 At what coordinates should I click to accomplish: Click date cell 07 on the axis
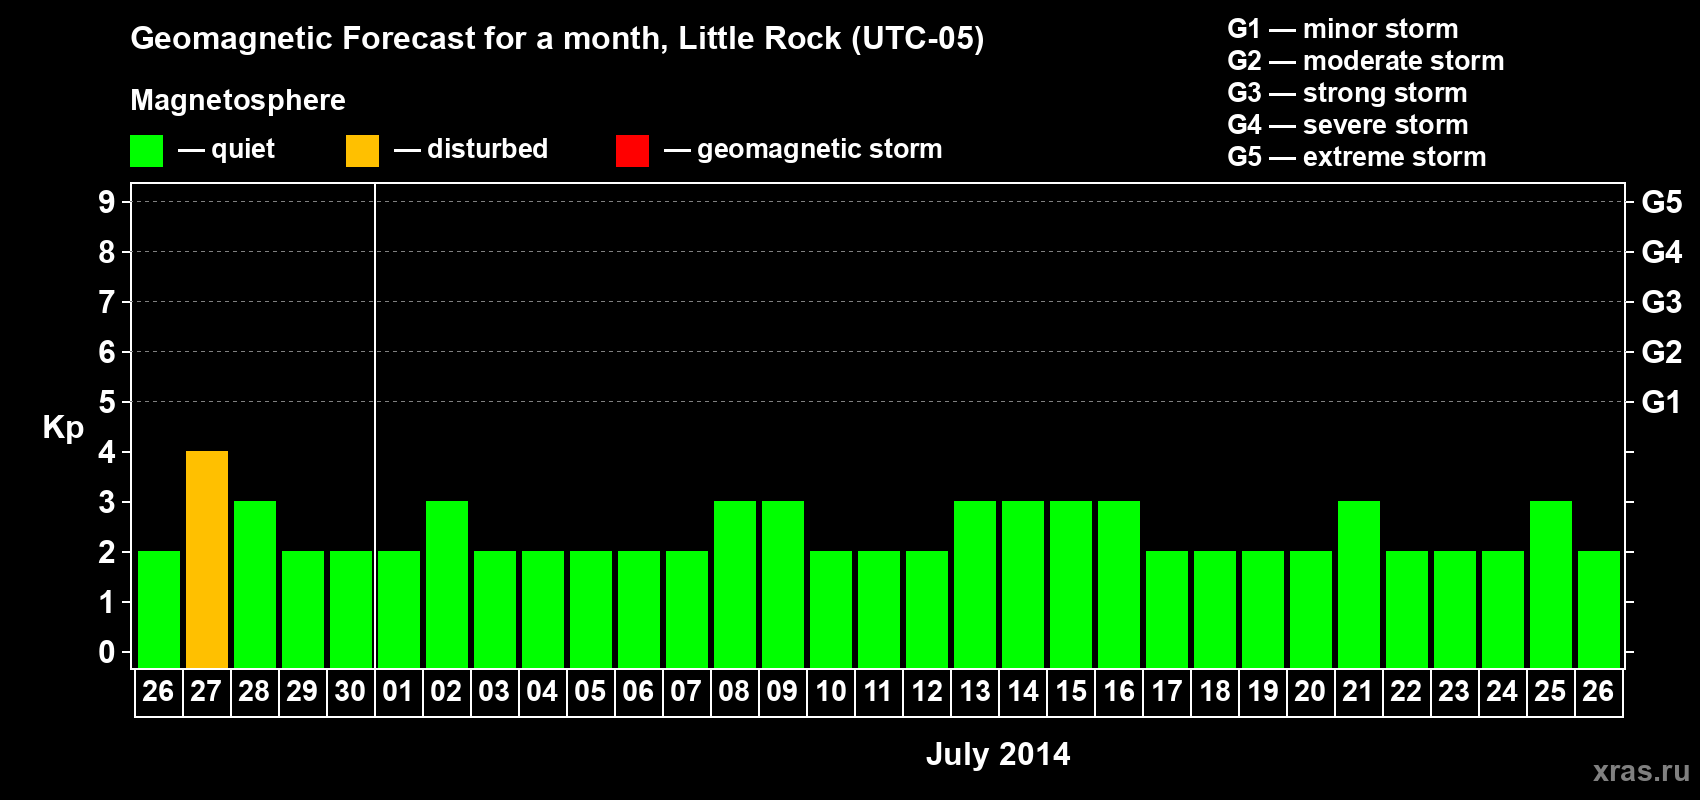[x=686, y=692]
